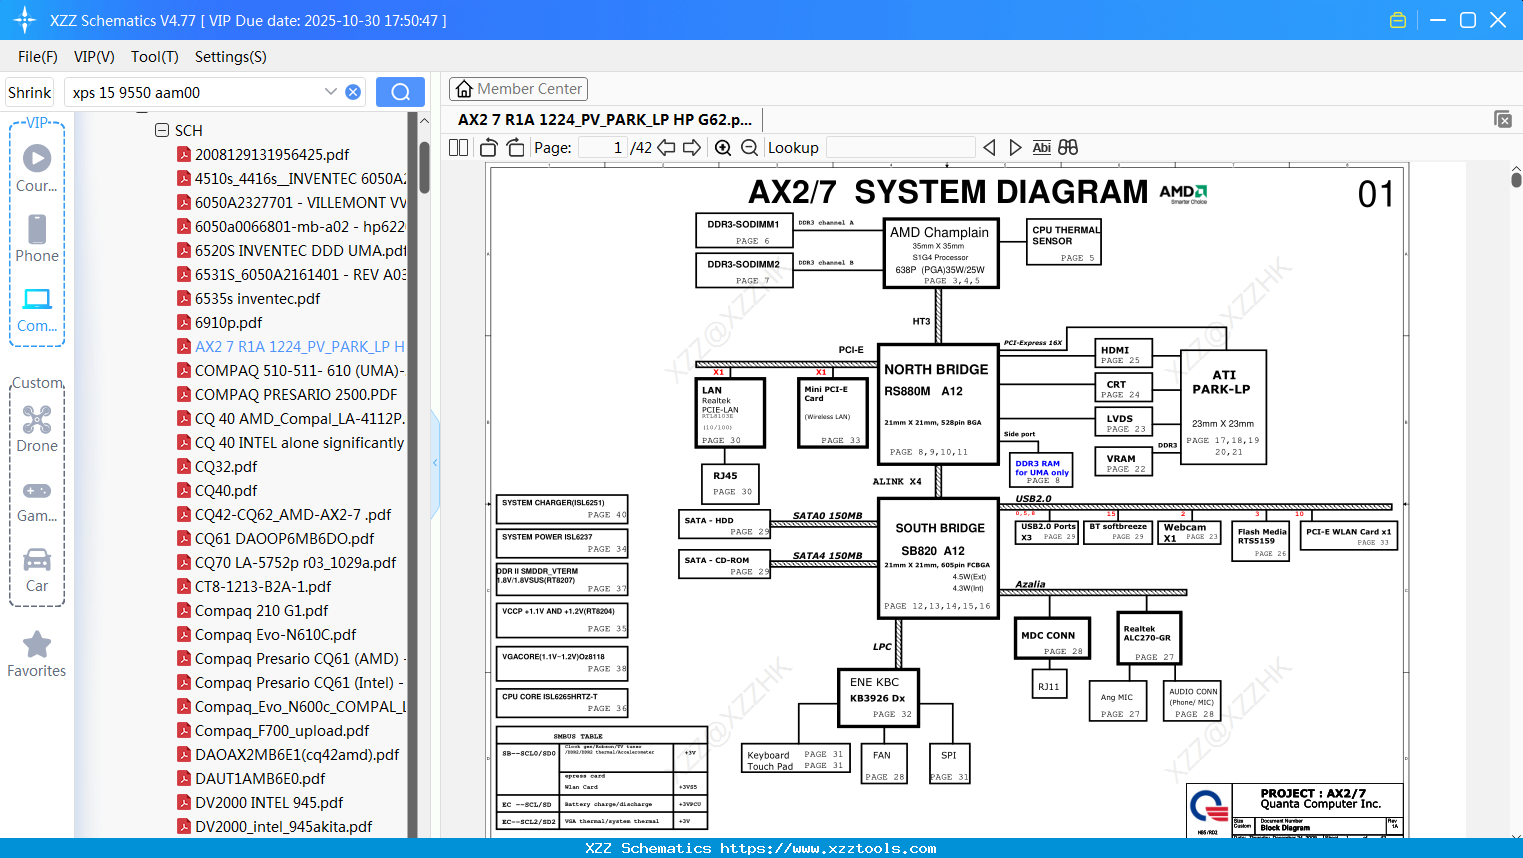Select the Phone category icon
Image resolution: width=1523 pixels, height=858 pixels.
coord(37,238)
